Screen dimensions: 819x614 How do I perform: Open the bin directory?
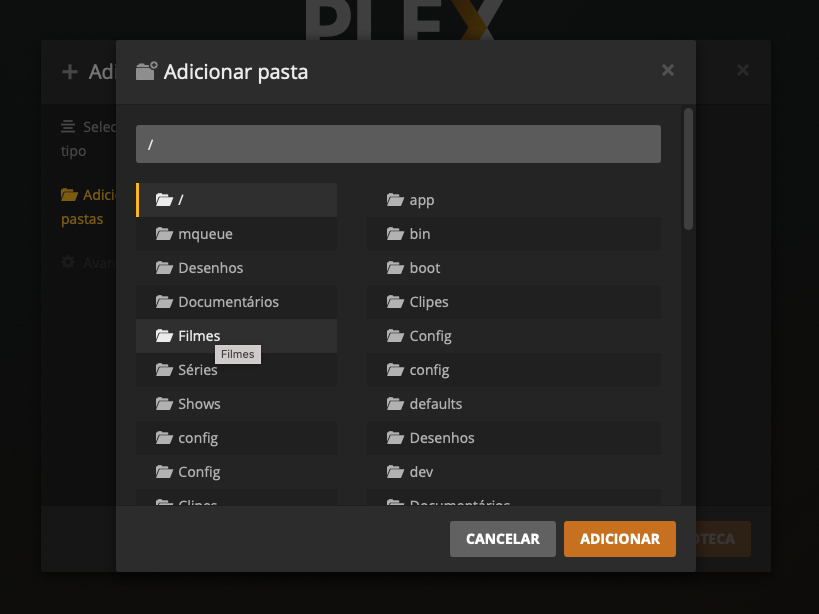(420, 234)
